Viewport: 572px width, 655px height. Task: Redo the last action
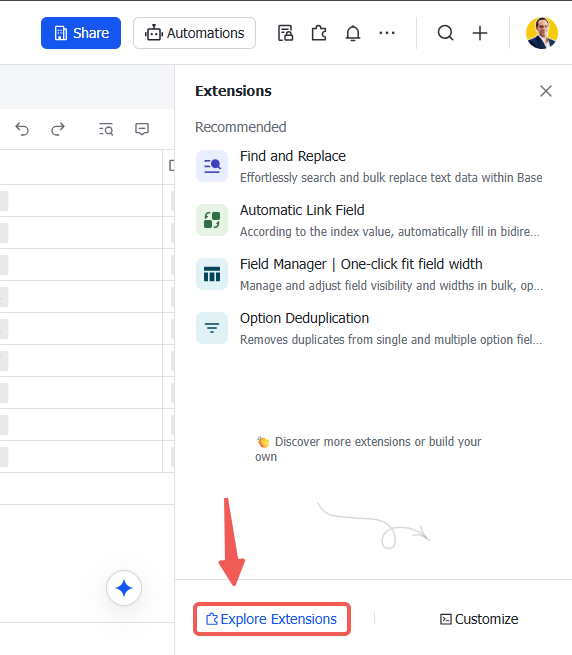tap(58, 129)
